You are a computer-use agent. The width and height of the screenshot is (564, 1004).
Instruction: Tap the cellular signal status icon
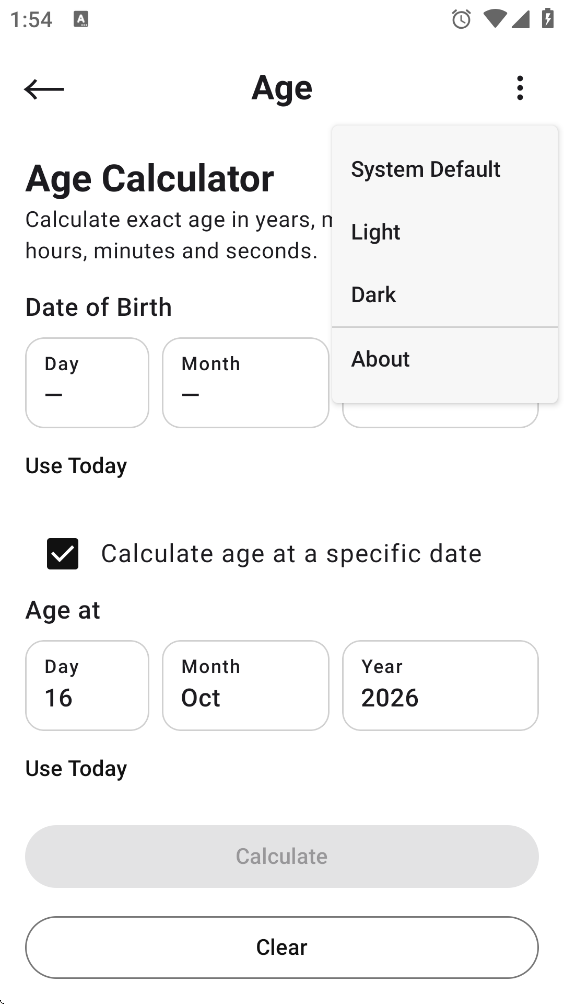pos(520,19)
